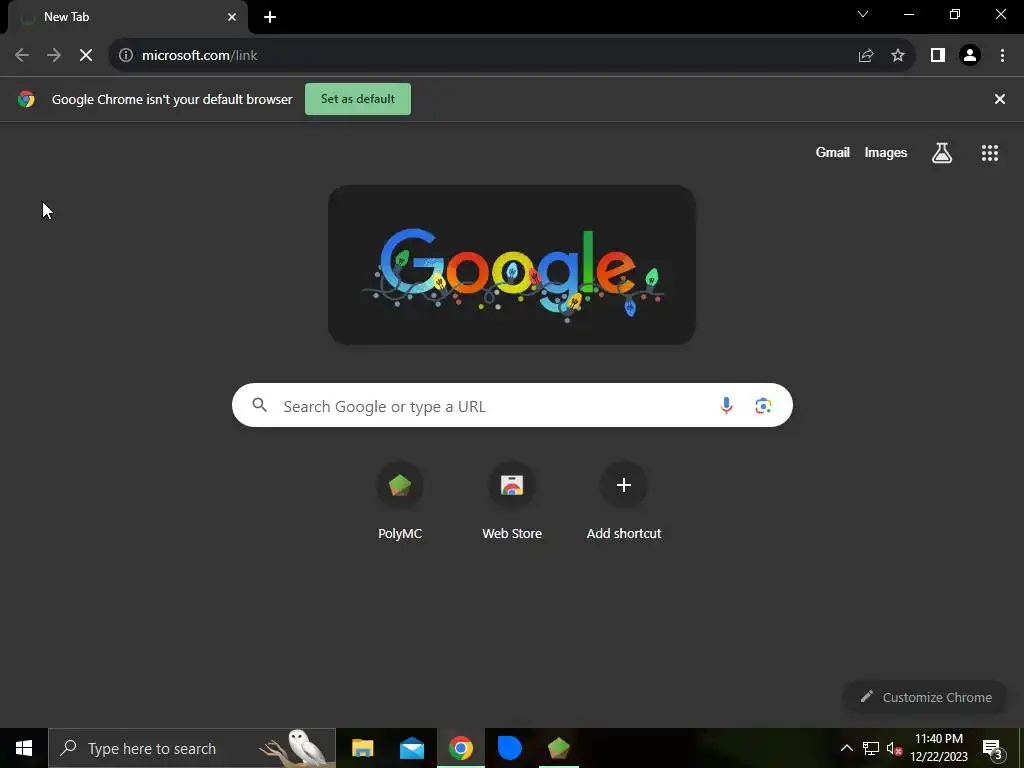Click the forward navigation arrow

coord(54,56)
